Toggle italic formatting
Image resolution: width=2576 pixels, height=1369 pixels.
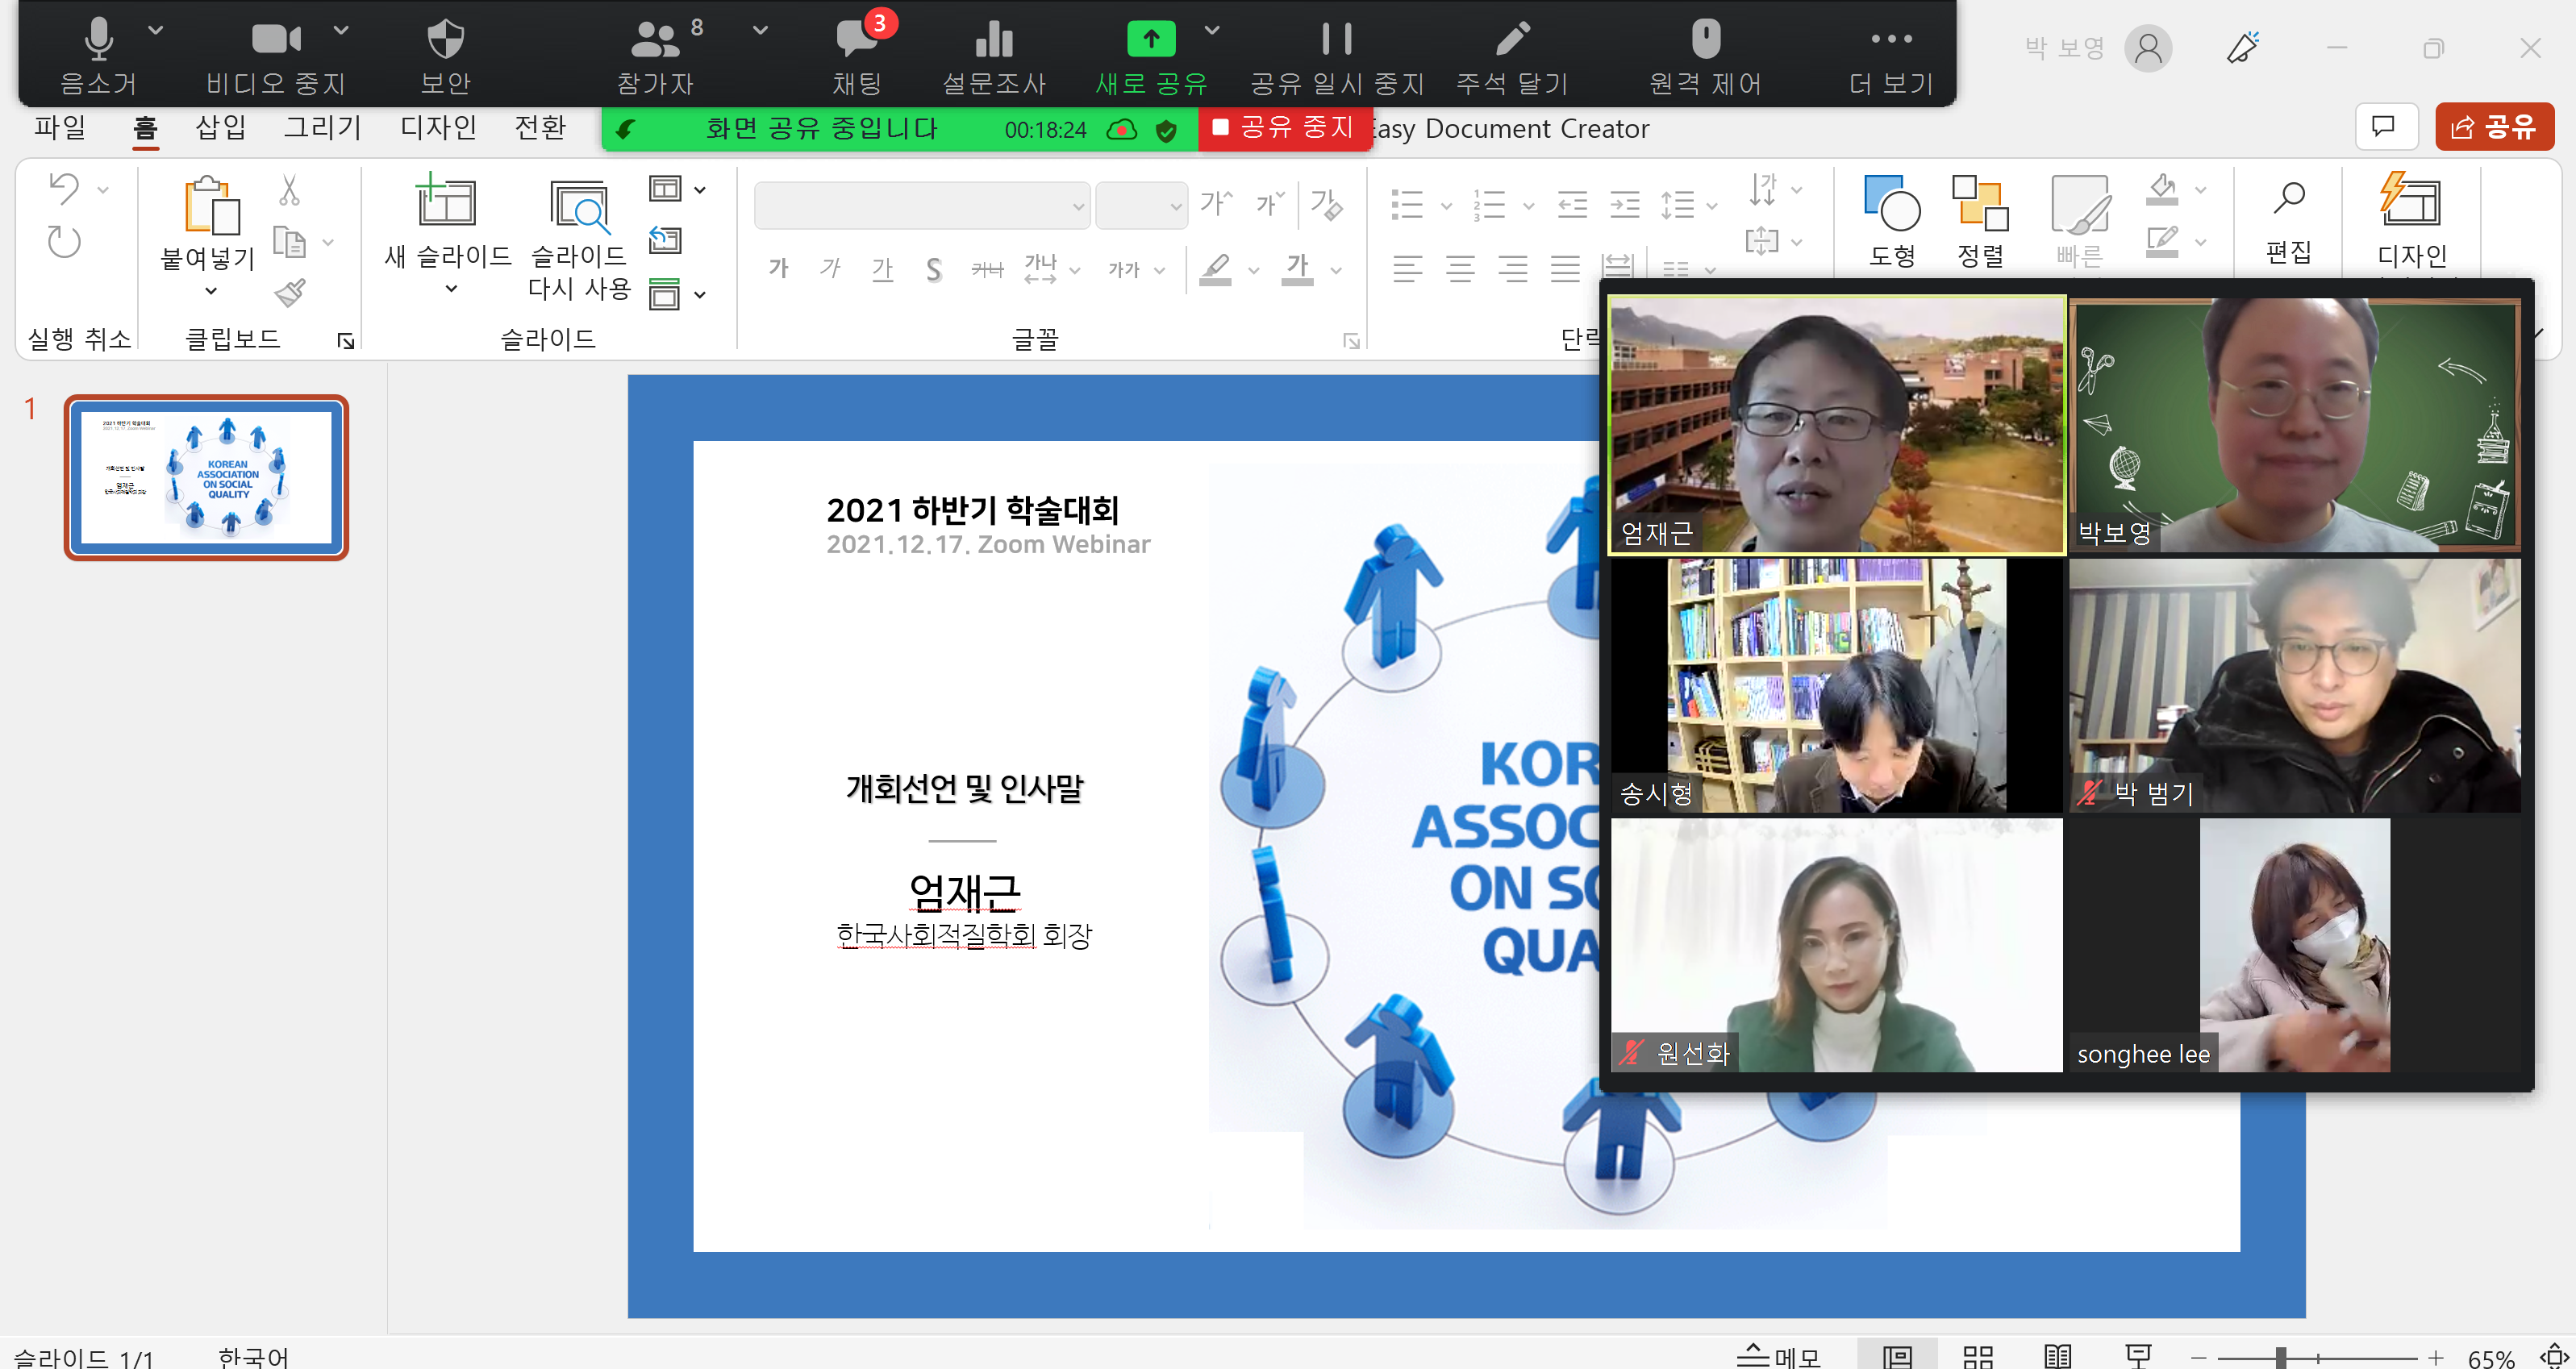(x=829, y=268)
